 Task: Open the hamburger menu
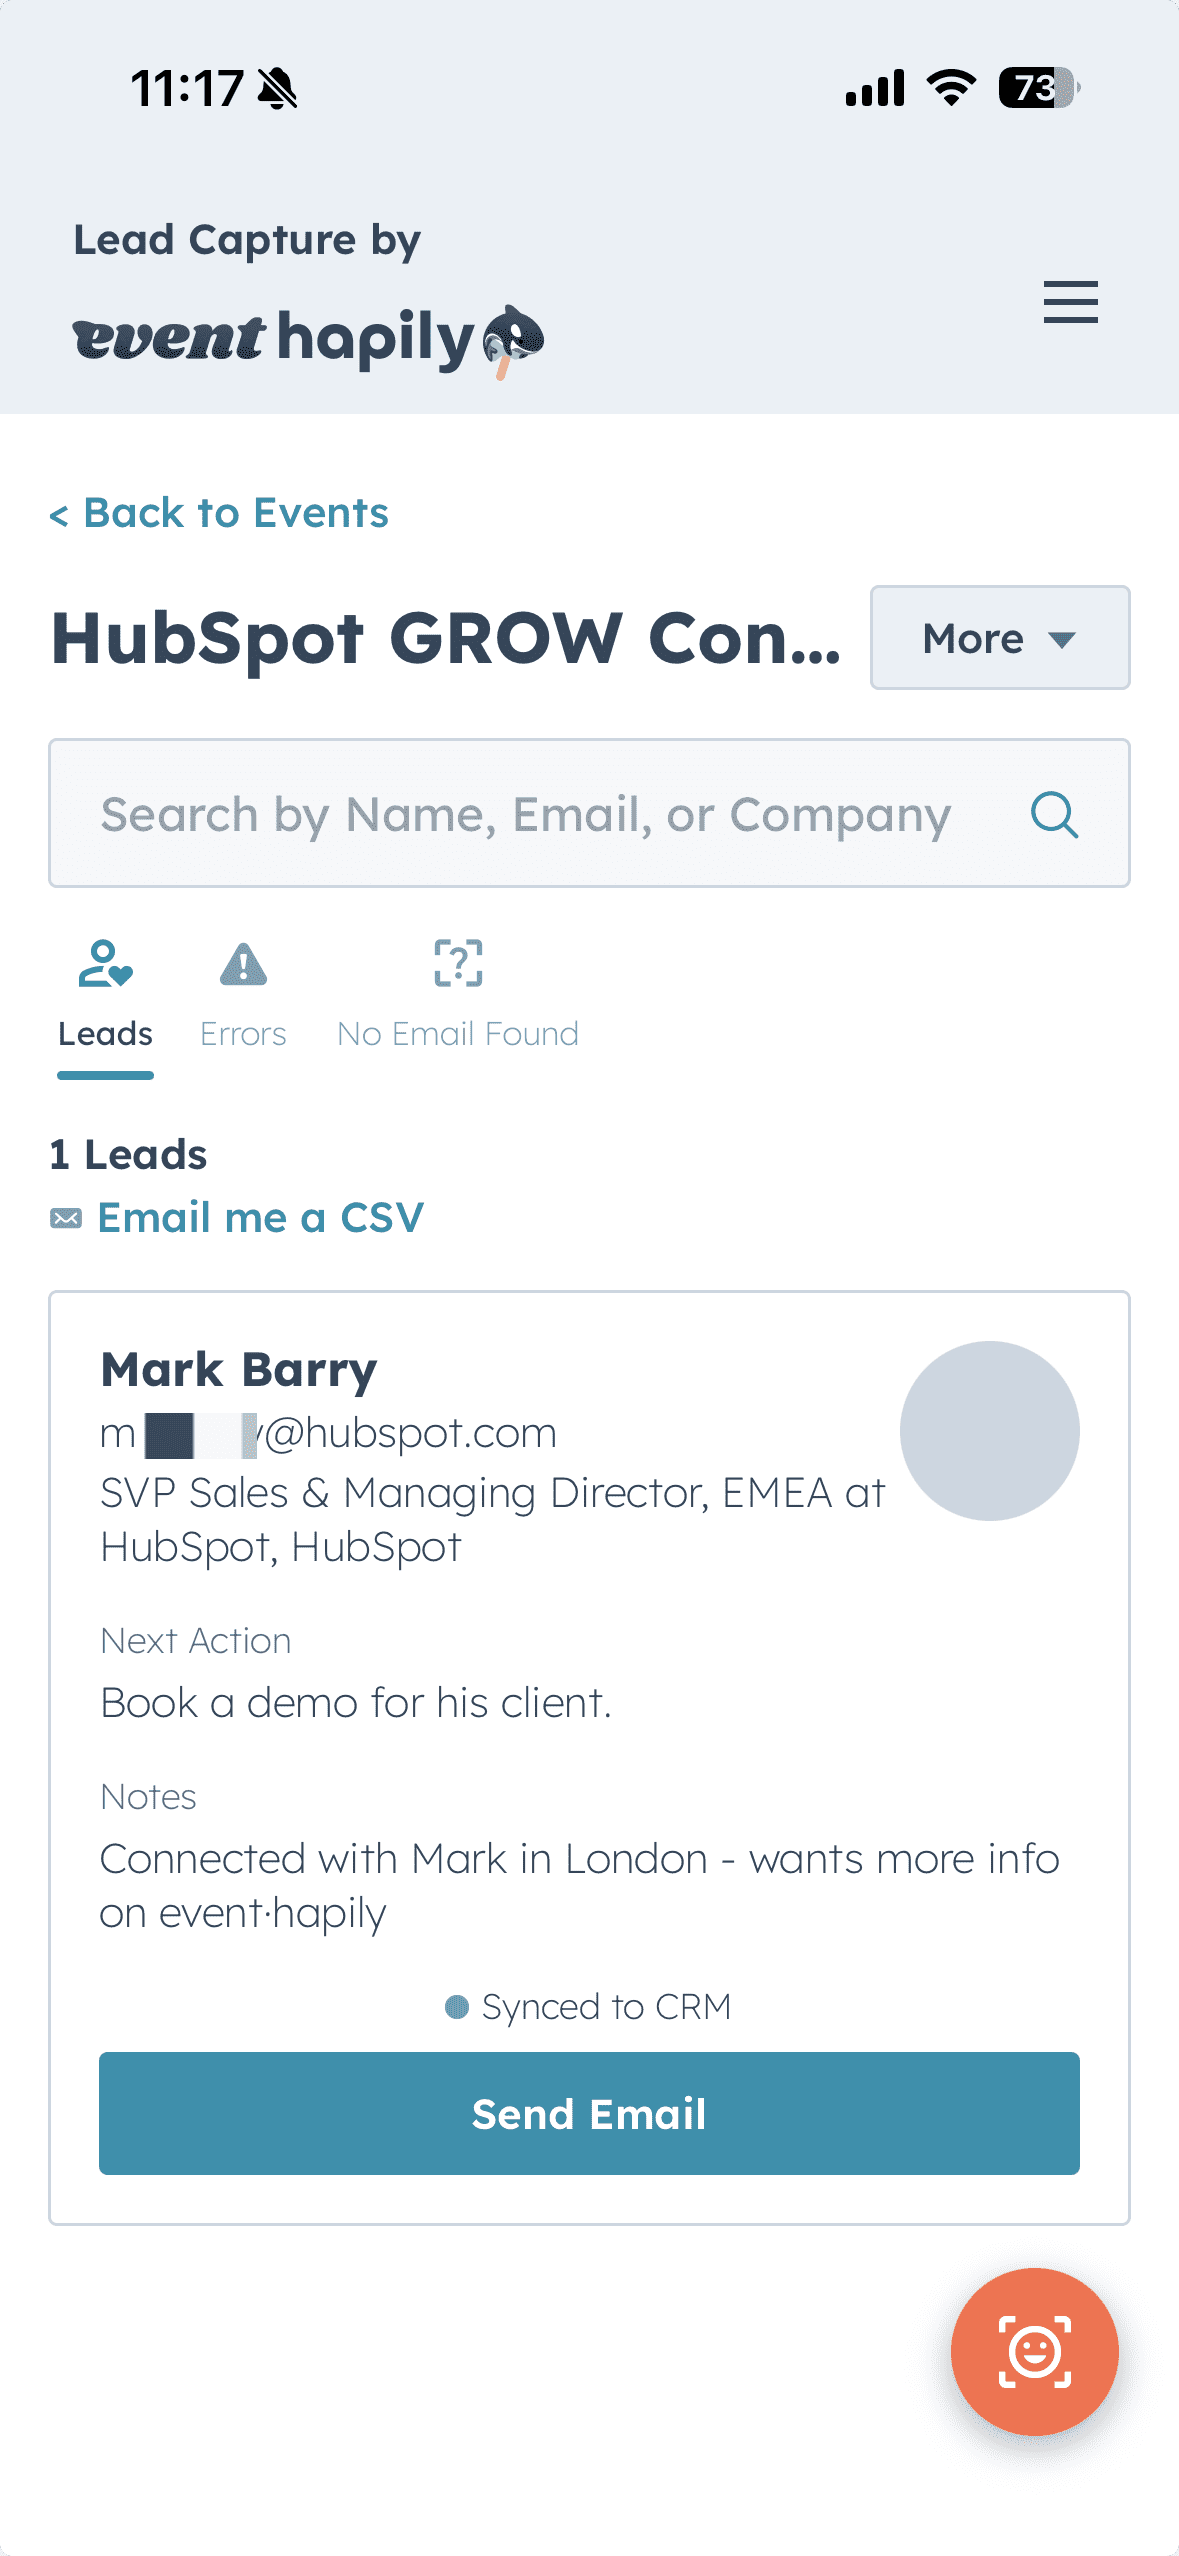pos(1070,302)
